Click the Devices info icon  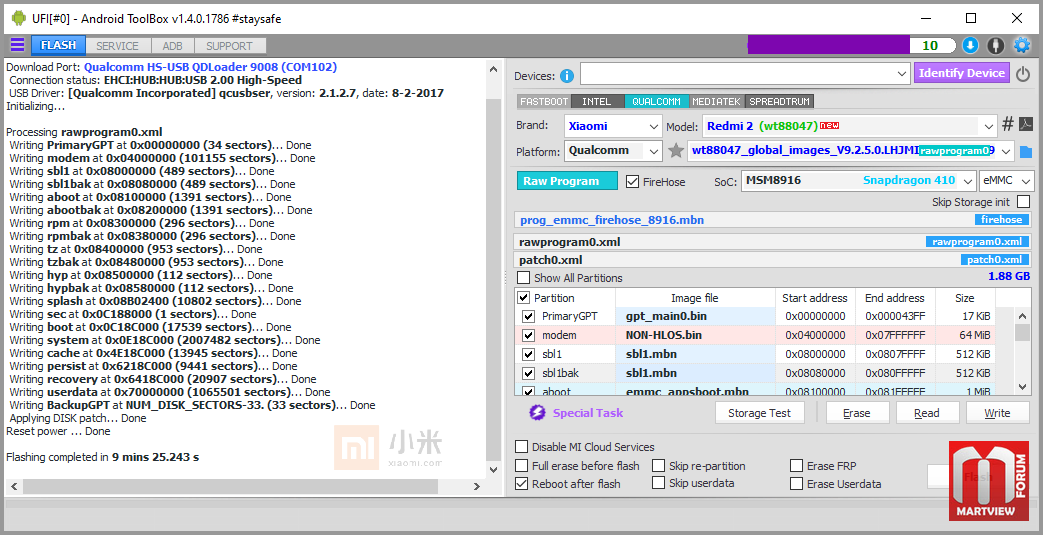point(567,76)
